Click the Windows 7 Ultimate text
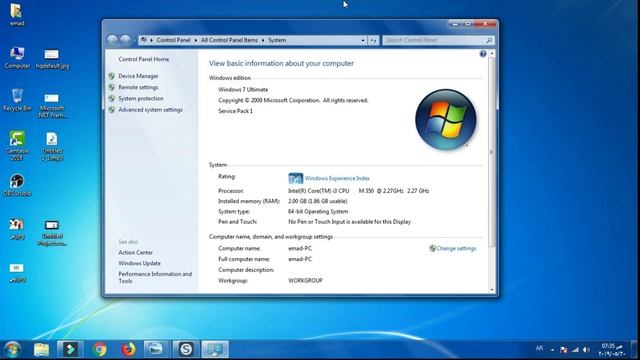Image resolution: width=640 pixels, height=360 pixels. 243,89
